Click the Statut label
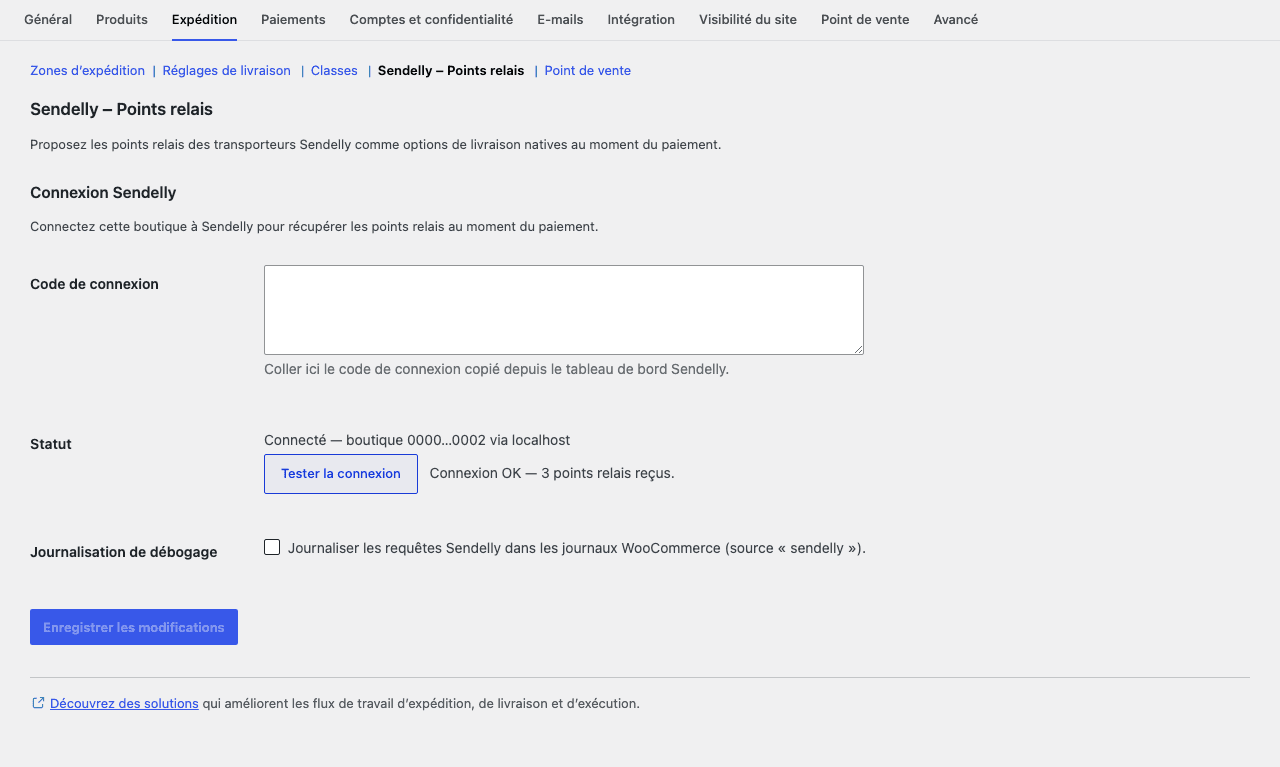Screen dimensions: 1280x767 (x=51, y=444)
